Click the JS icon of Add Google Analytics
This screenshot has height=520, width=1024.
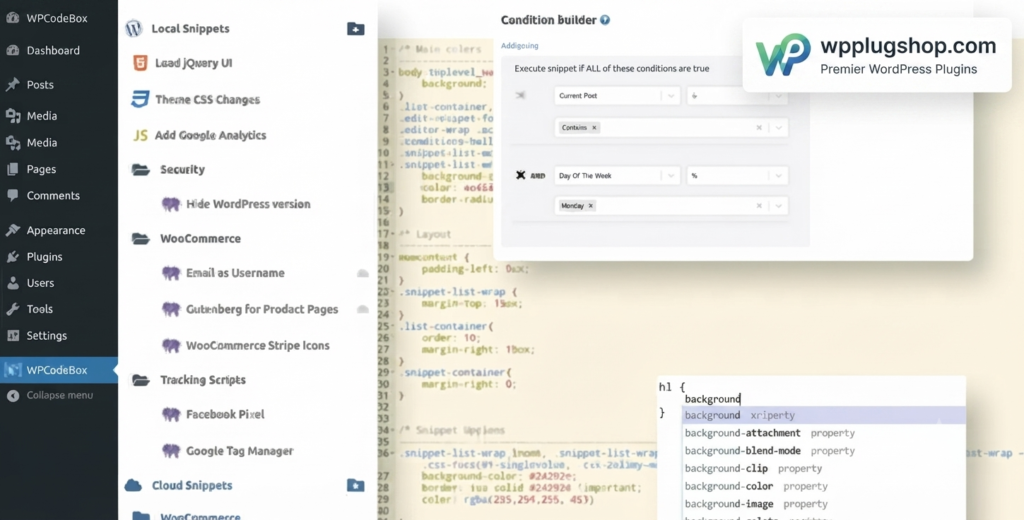[140, 135]
